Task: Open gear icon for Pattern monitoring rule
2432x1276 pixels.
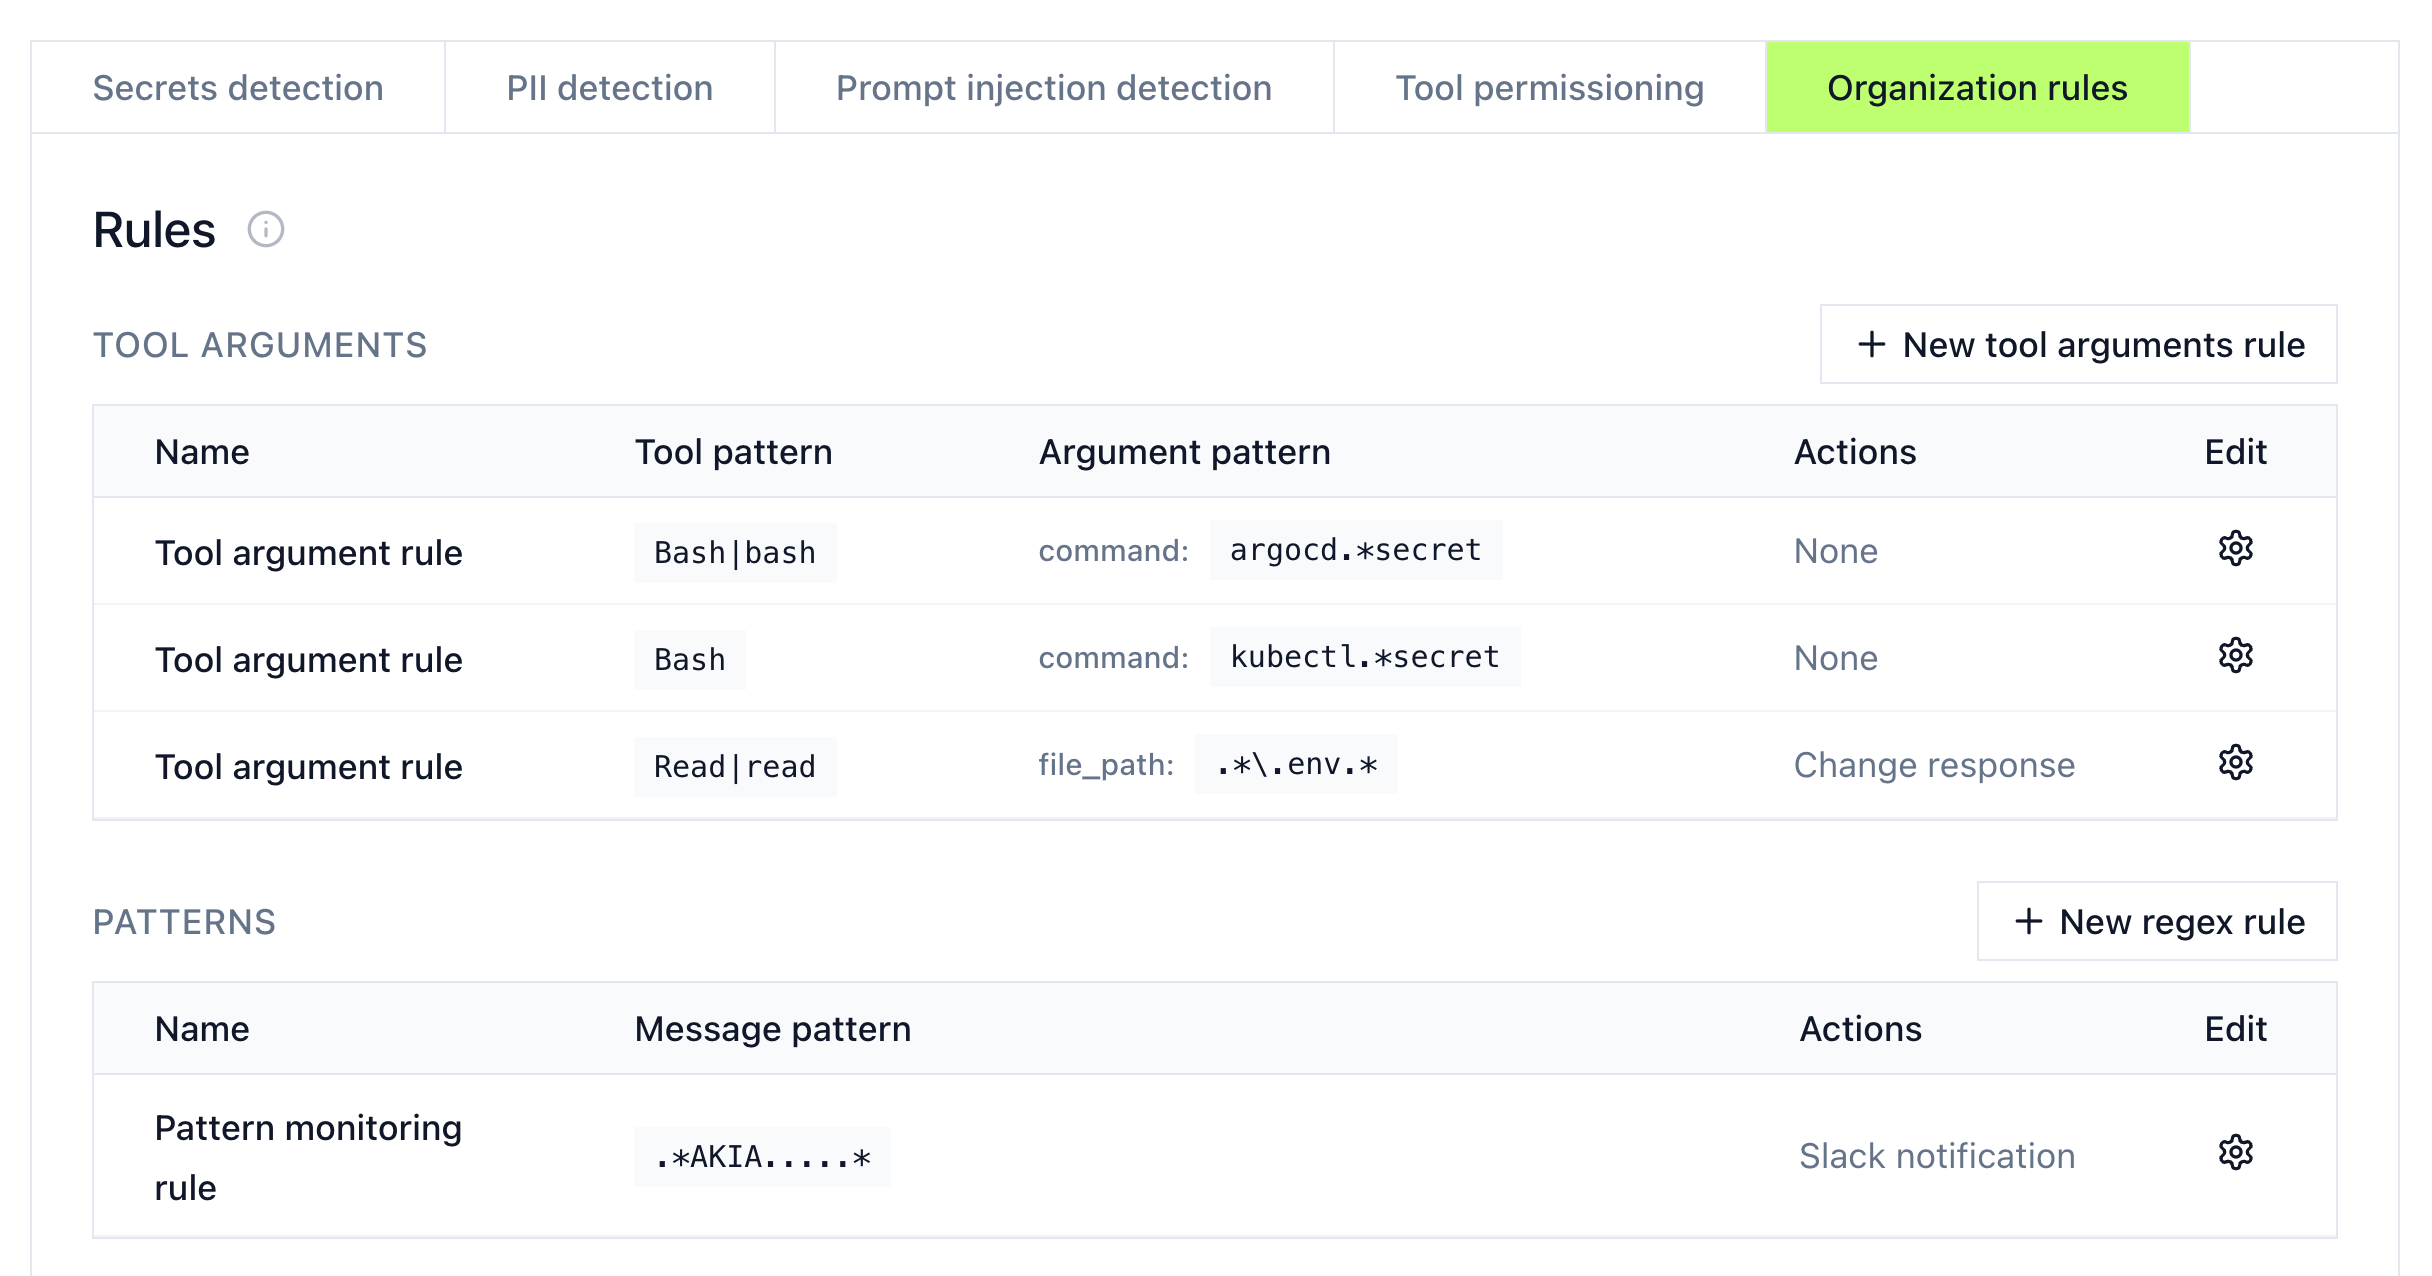Action: (2235, 1153)
